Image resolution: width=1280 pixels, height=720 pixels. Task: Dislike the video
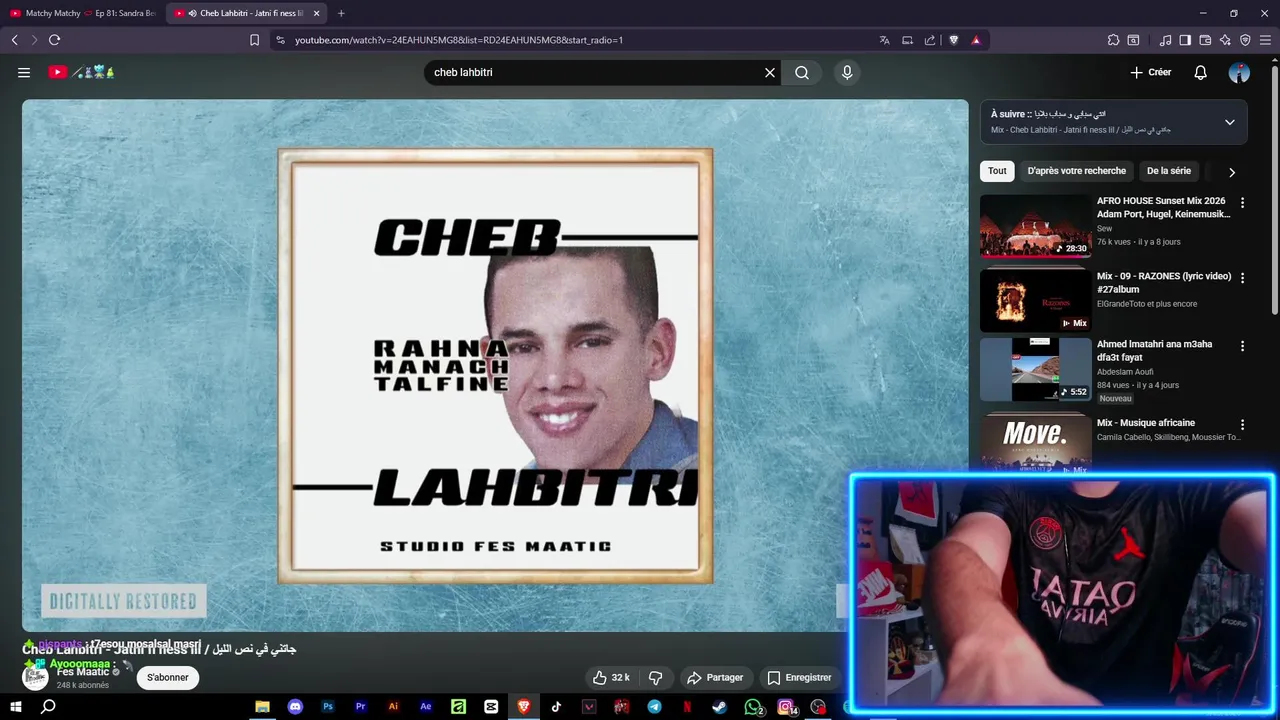tap(656, 677)
